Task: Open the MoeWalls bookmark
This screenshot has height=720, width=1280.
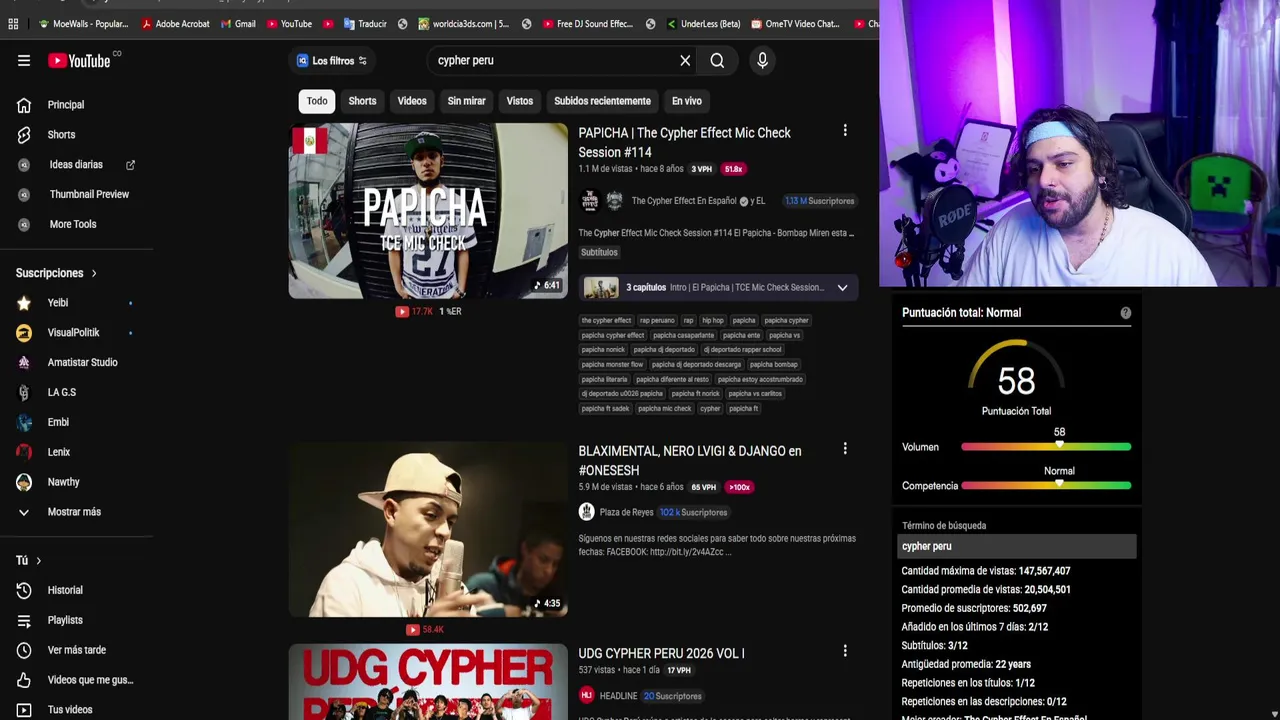Action: click(x=83, y=24)
